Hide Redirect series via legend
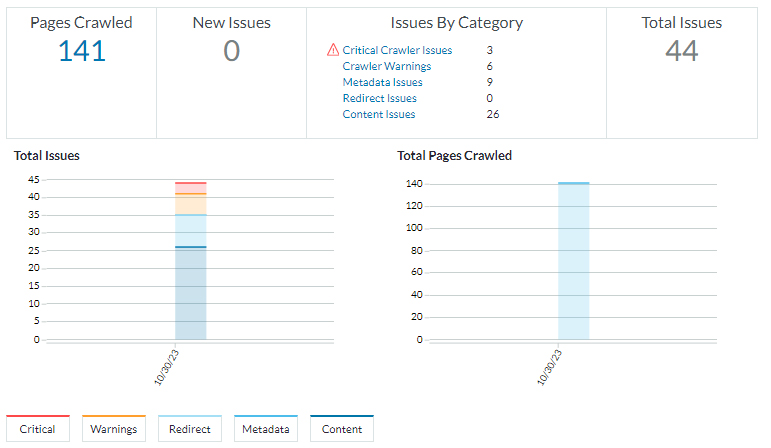 (x=190, y=429)
